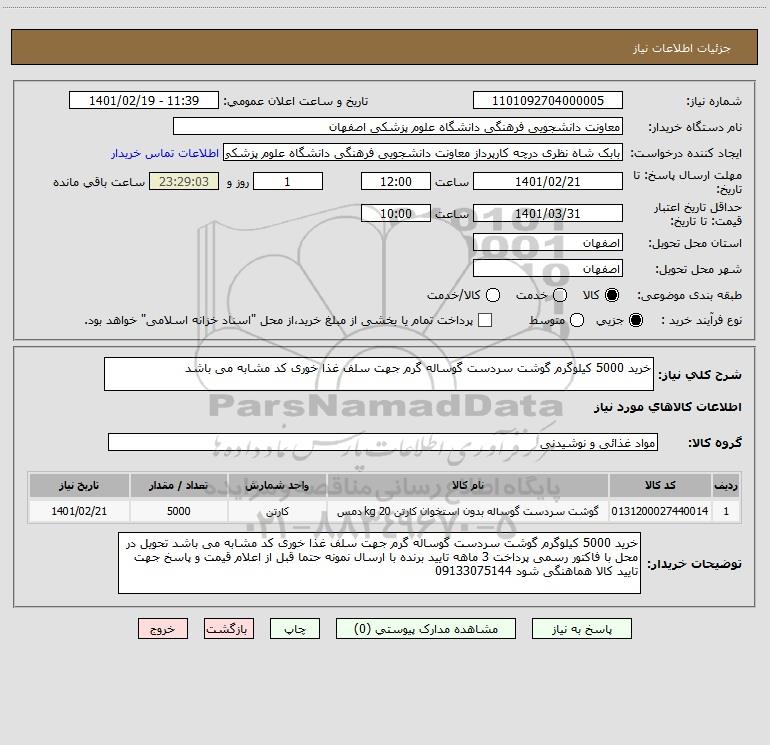770x745 pixels.
Task: Click the request creator field بابک شاه نظری
Action: point(423,153)
